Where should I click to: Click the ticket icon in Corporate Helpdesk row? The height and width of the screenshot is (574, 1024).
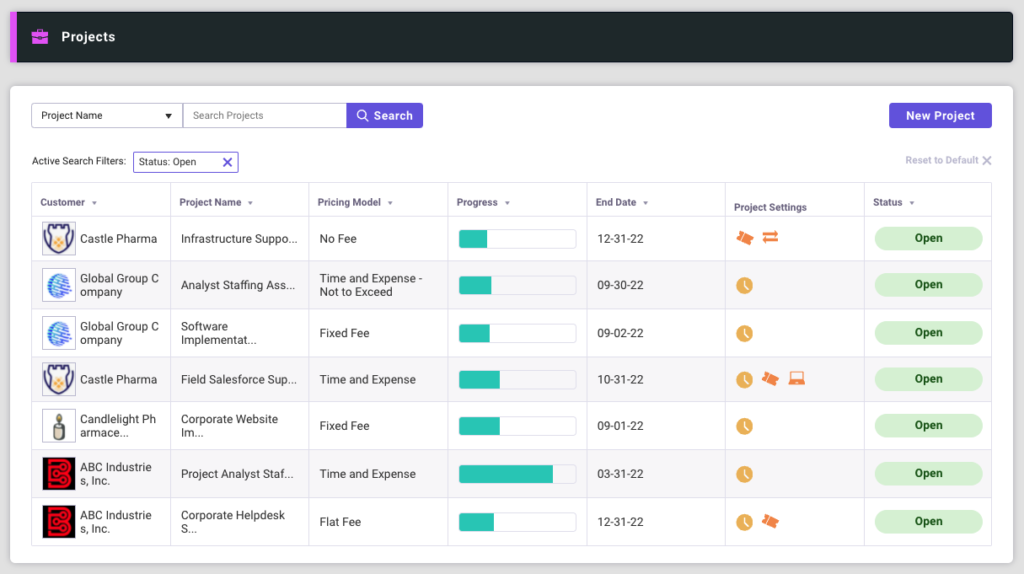(770, 521)
